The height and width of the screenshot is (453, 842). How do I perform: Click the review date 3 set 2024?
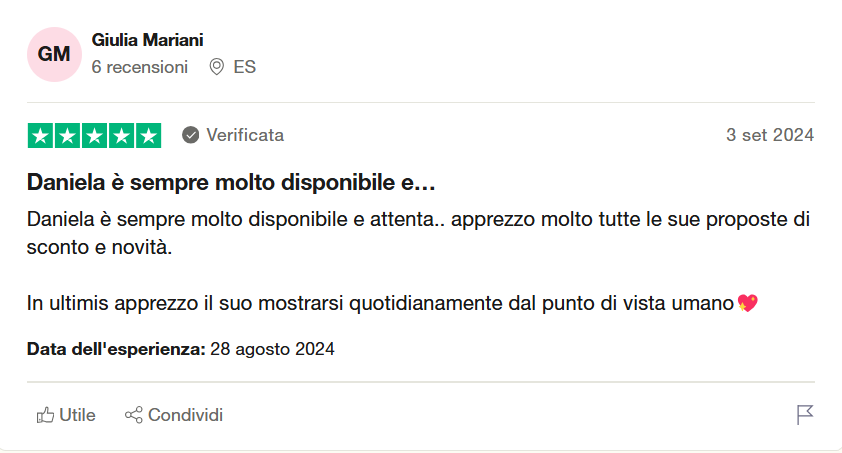tap(769, 135)
